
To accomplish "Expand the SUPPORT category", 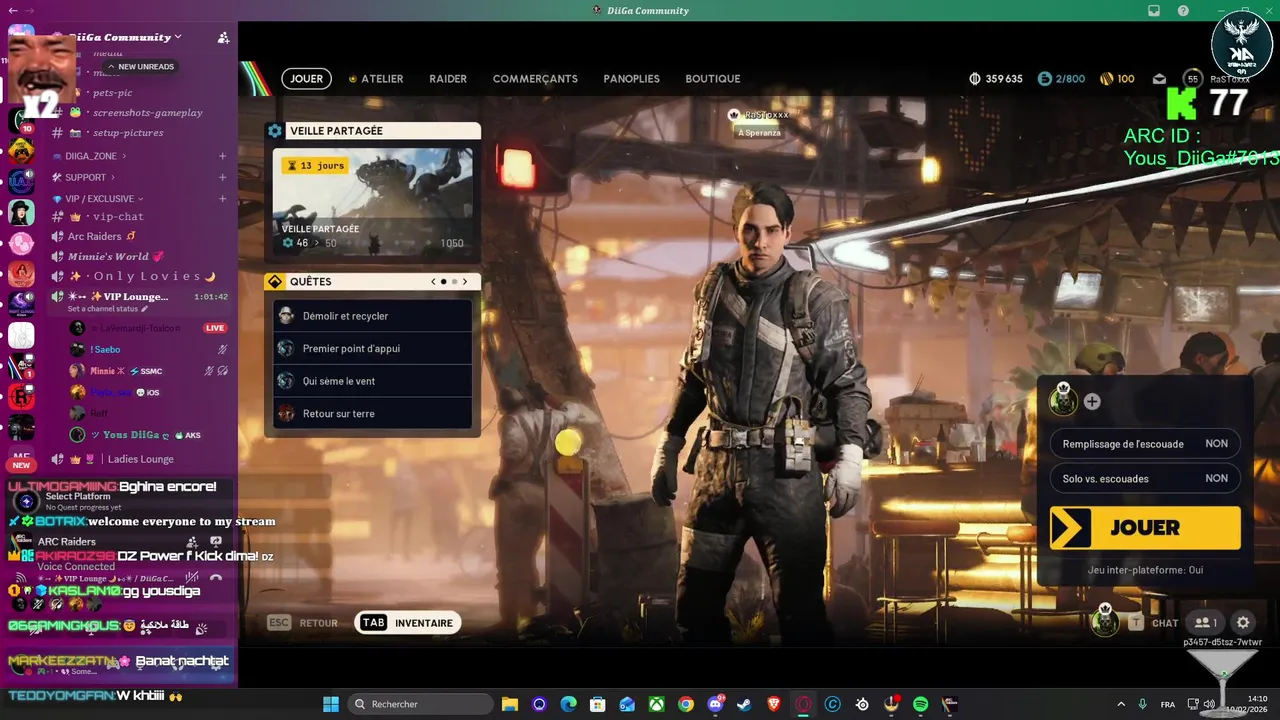I will [x=86, y=177].
